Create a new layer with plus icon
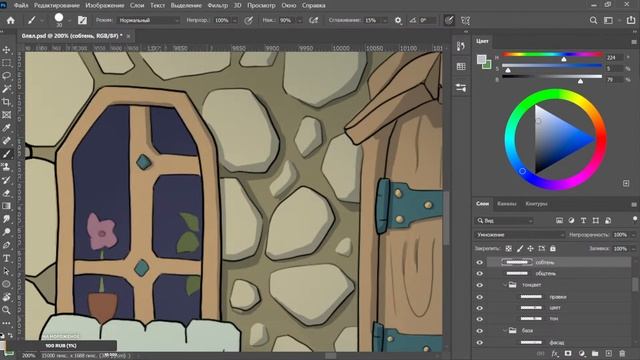This screenshot has height=360, width=640. coord(609,353)
